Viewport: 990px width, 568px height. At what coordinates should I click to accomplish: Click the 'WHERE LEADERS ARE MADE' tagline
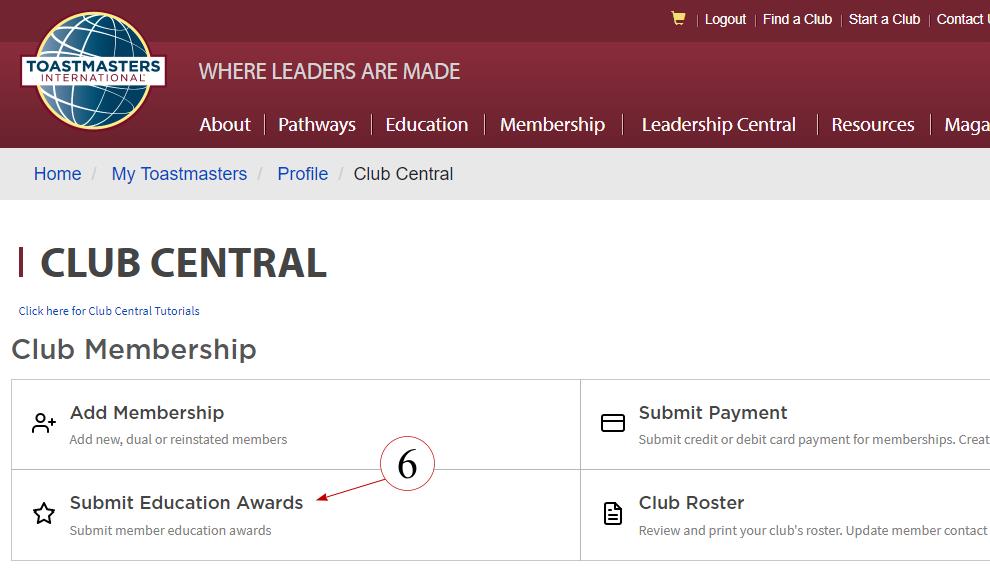329,71
